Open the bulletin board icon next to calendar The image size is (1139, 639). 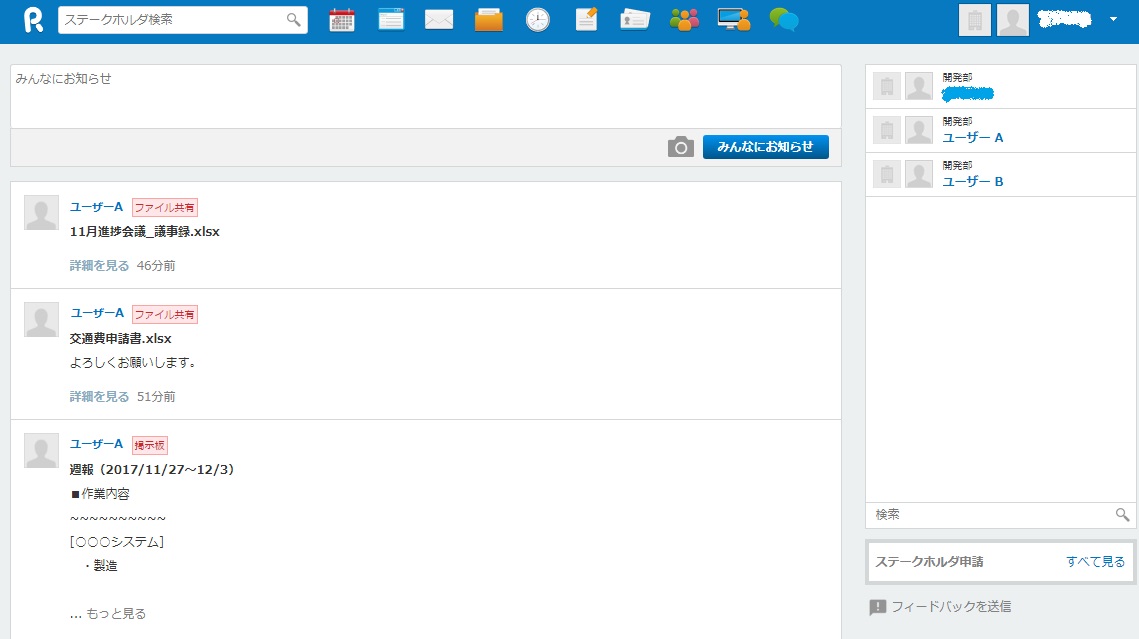tap(390, 18)
